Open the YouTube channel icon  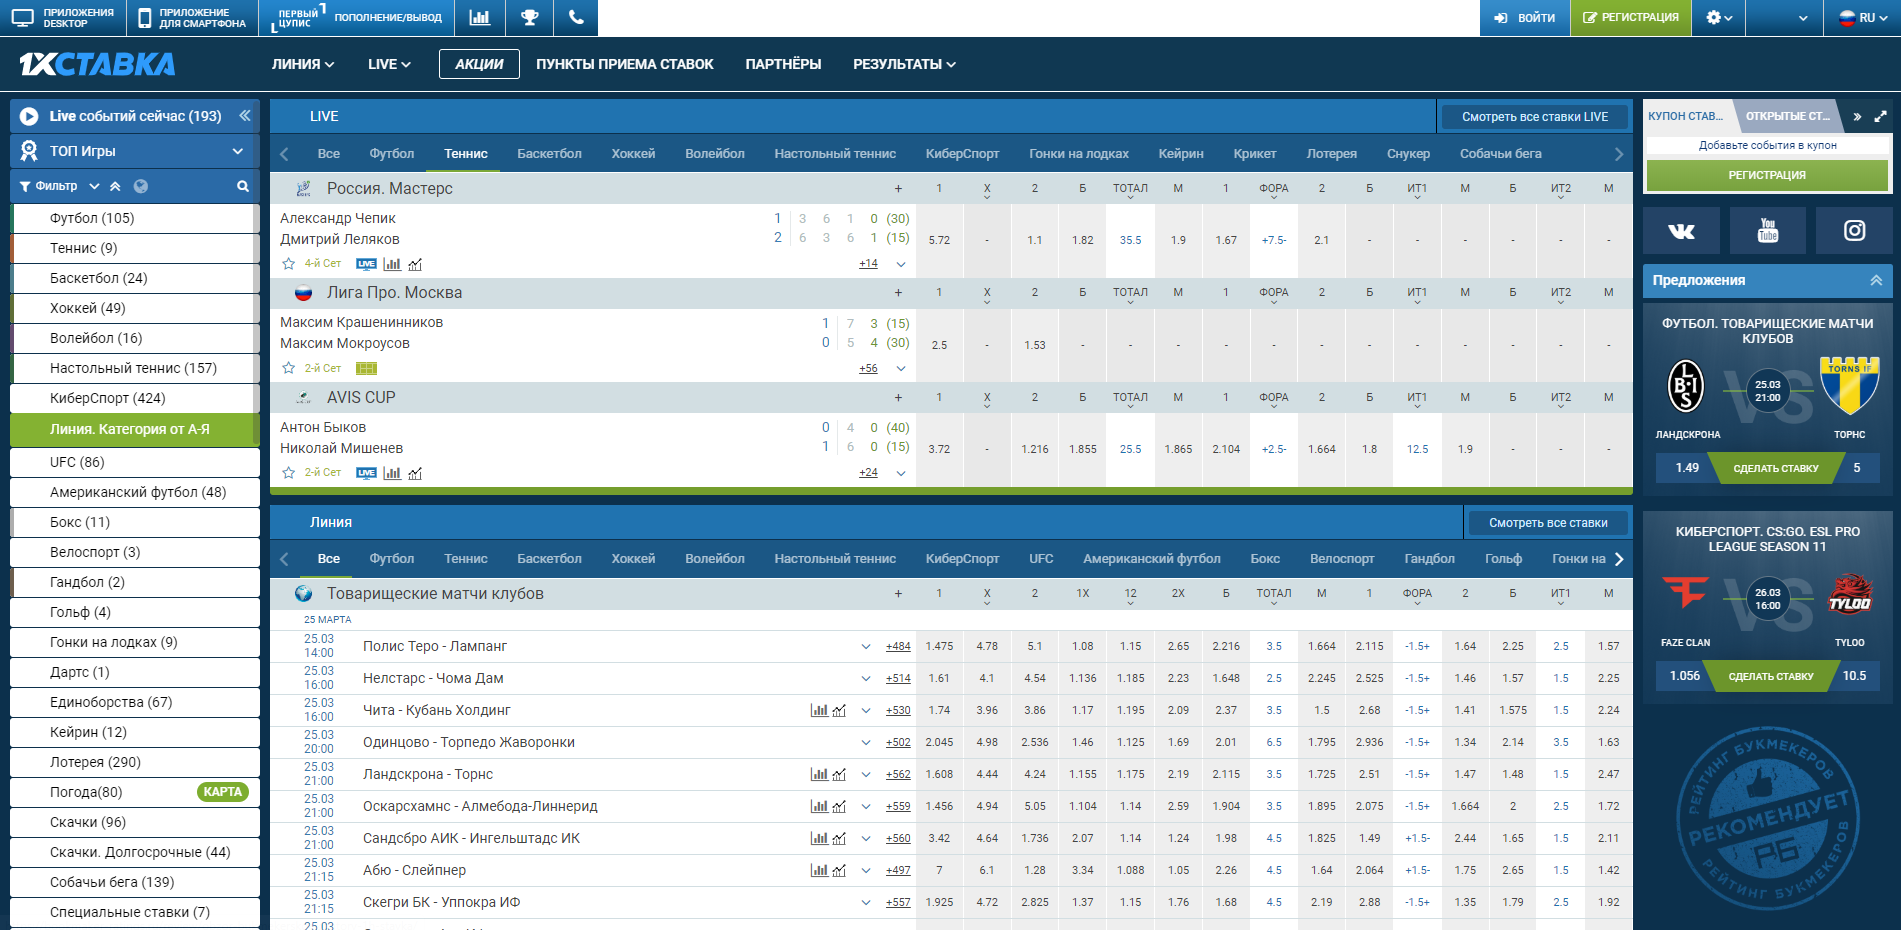(x=1767, y=231)
